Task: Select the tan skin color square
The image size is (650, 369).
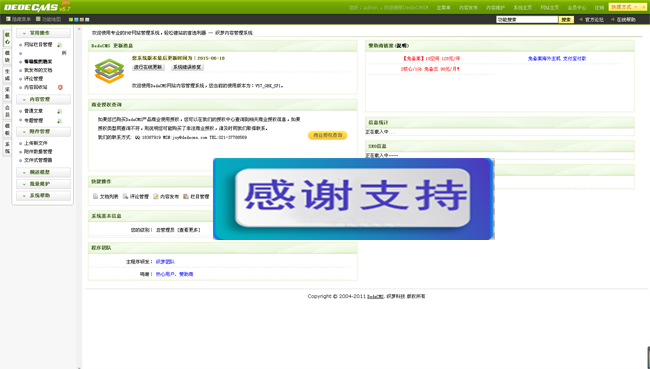Action: coord(82,19)
